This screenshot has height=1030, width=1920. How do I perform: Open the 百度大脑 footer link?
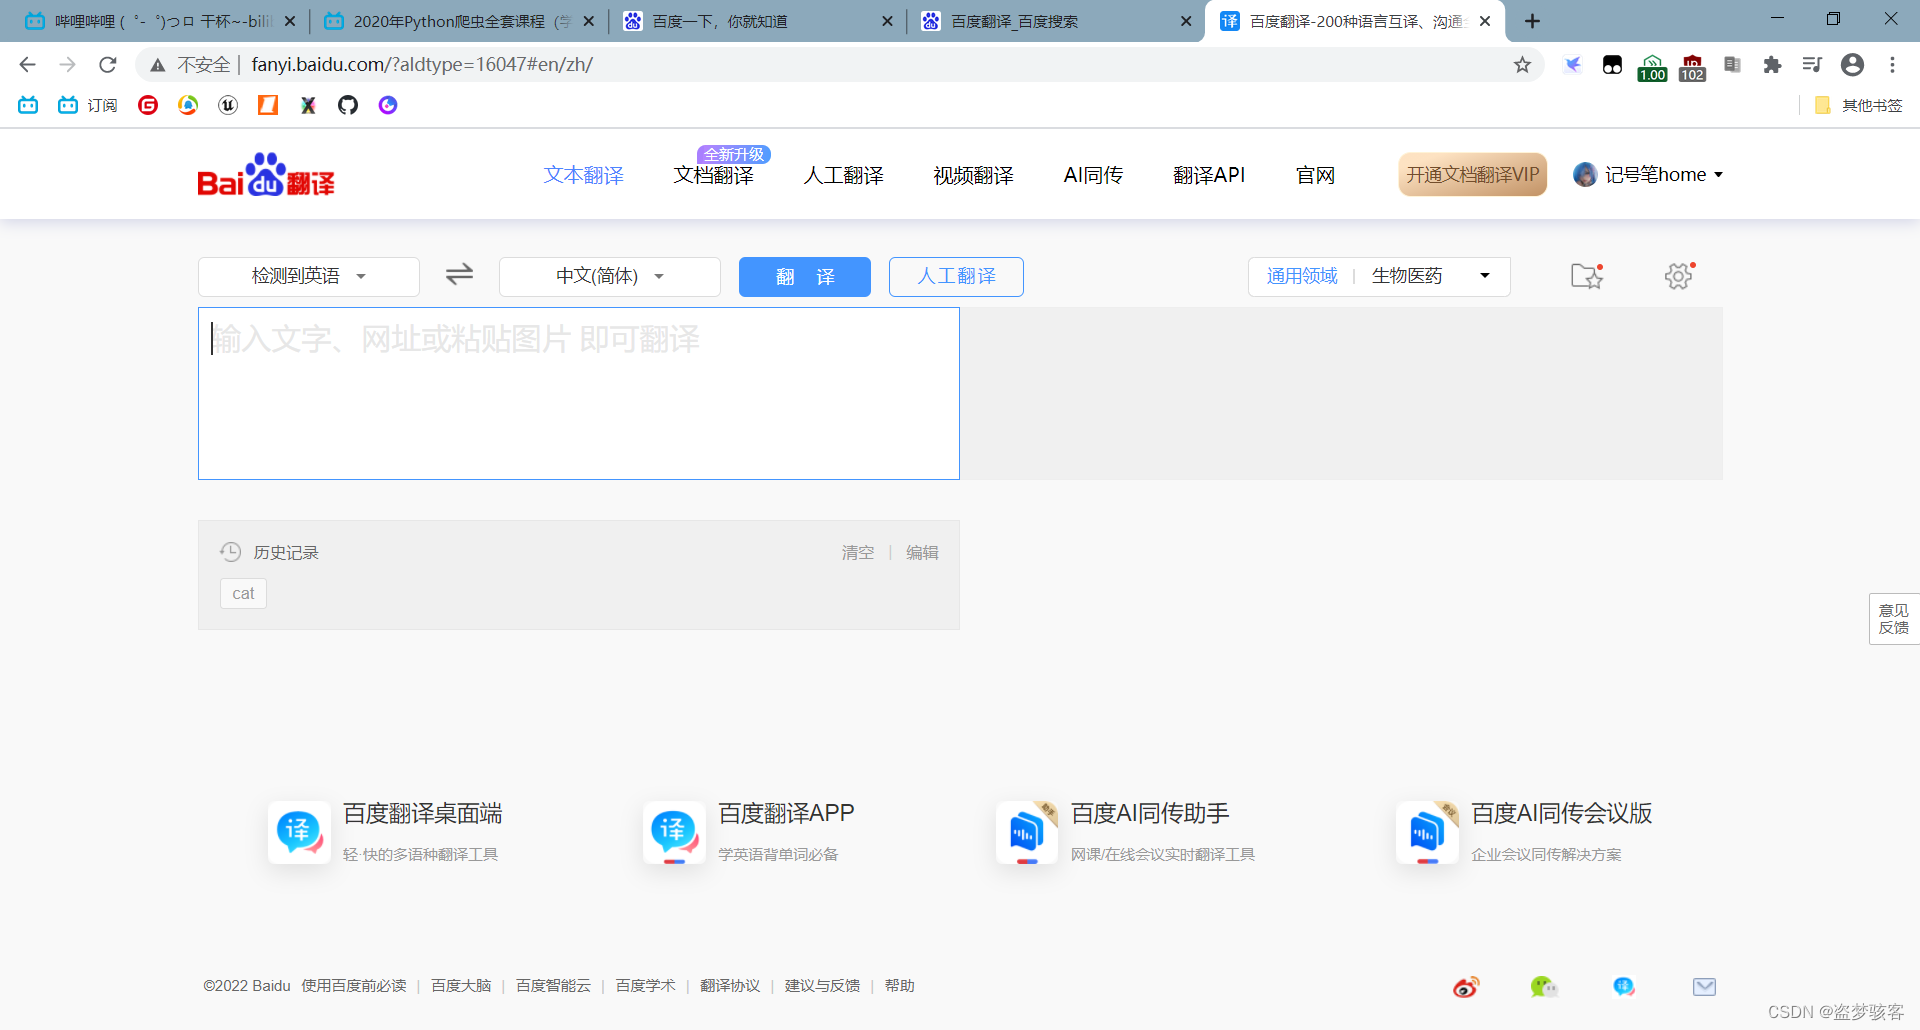point(461,986)
